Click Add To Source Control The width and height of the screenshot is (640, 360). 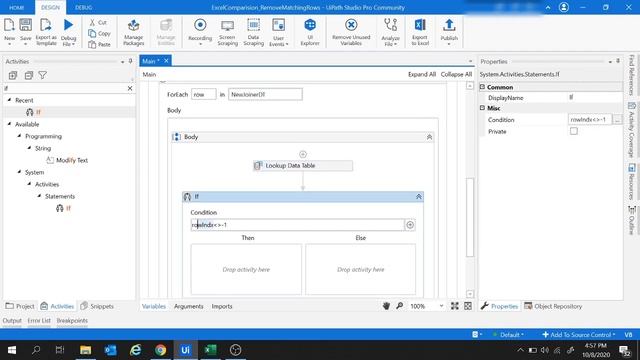[579, 335]
